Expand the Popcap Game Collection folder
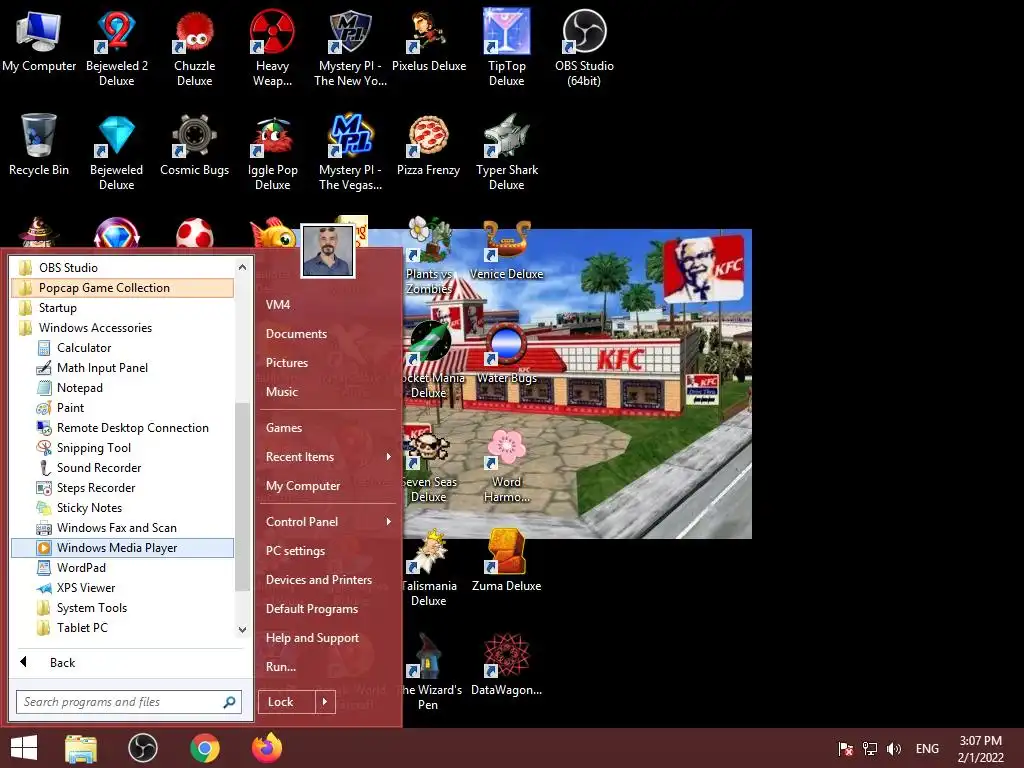 [122, 288]
